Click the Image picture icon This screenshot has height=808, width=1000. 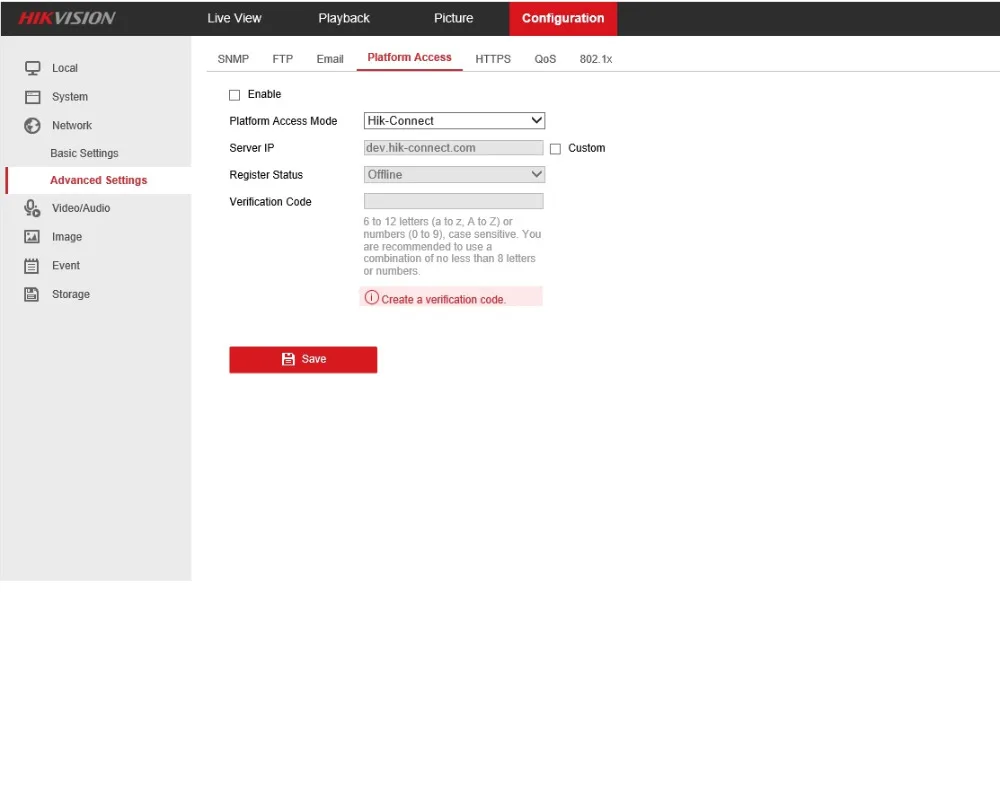(32, 237)
